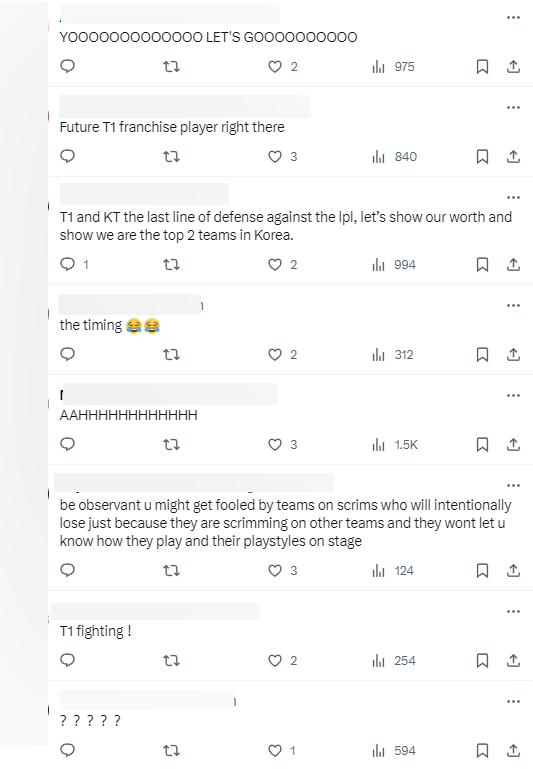The width and height of the screenshot is (533, 769).
Task: Open more options on 'AAHHHHHHHHHHHH' reply
Action: (513, 395)
